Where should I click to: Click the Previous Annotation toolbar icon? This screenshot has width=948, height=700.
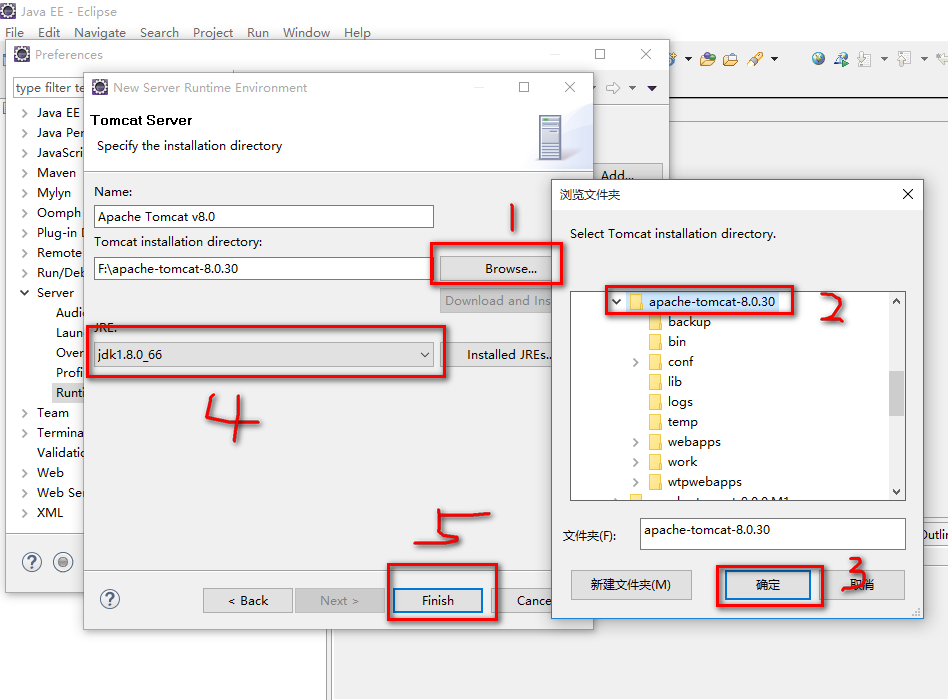point(904,59)
